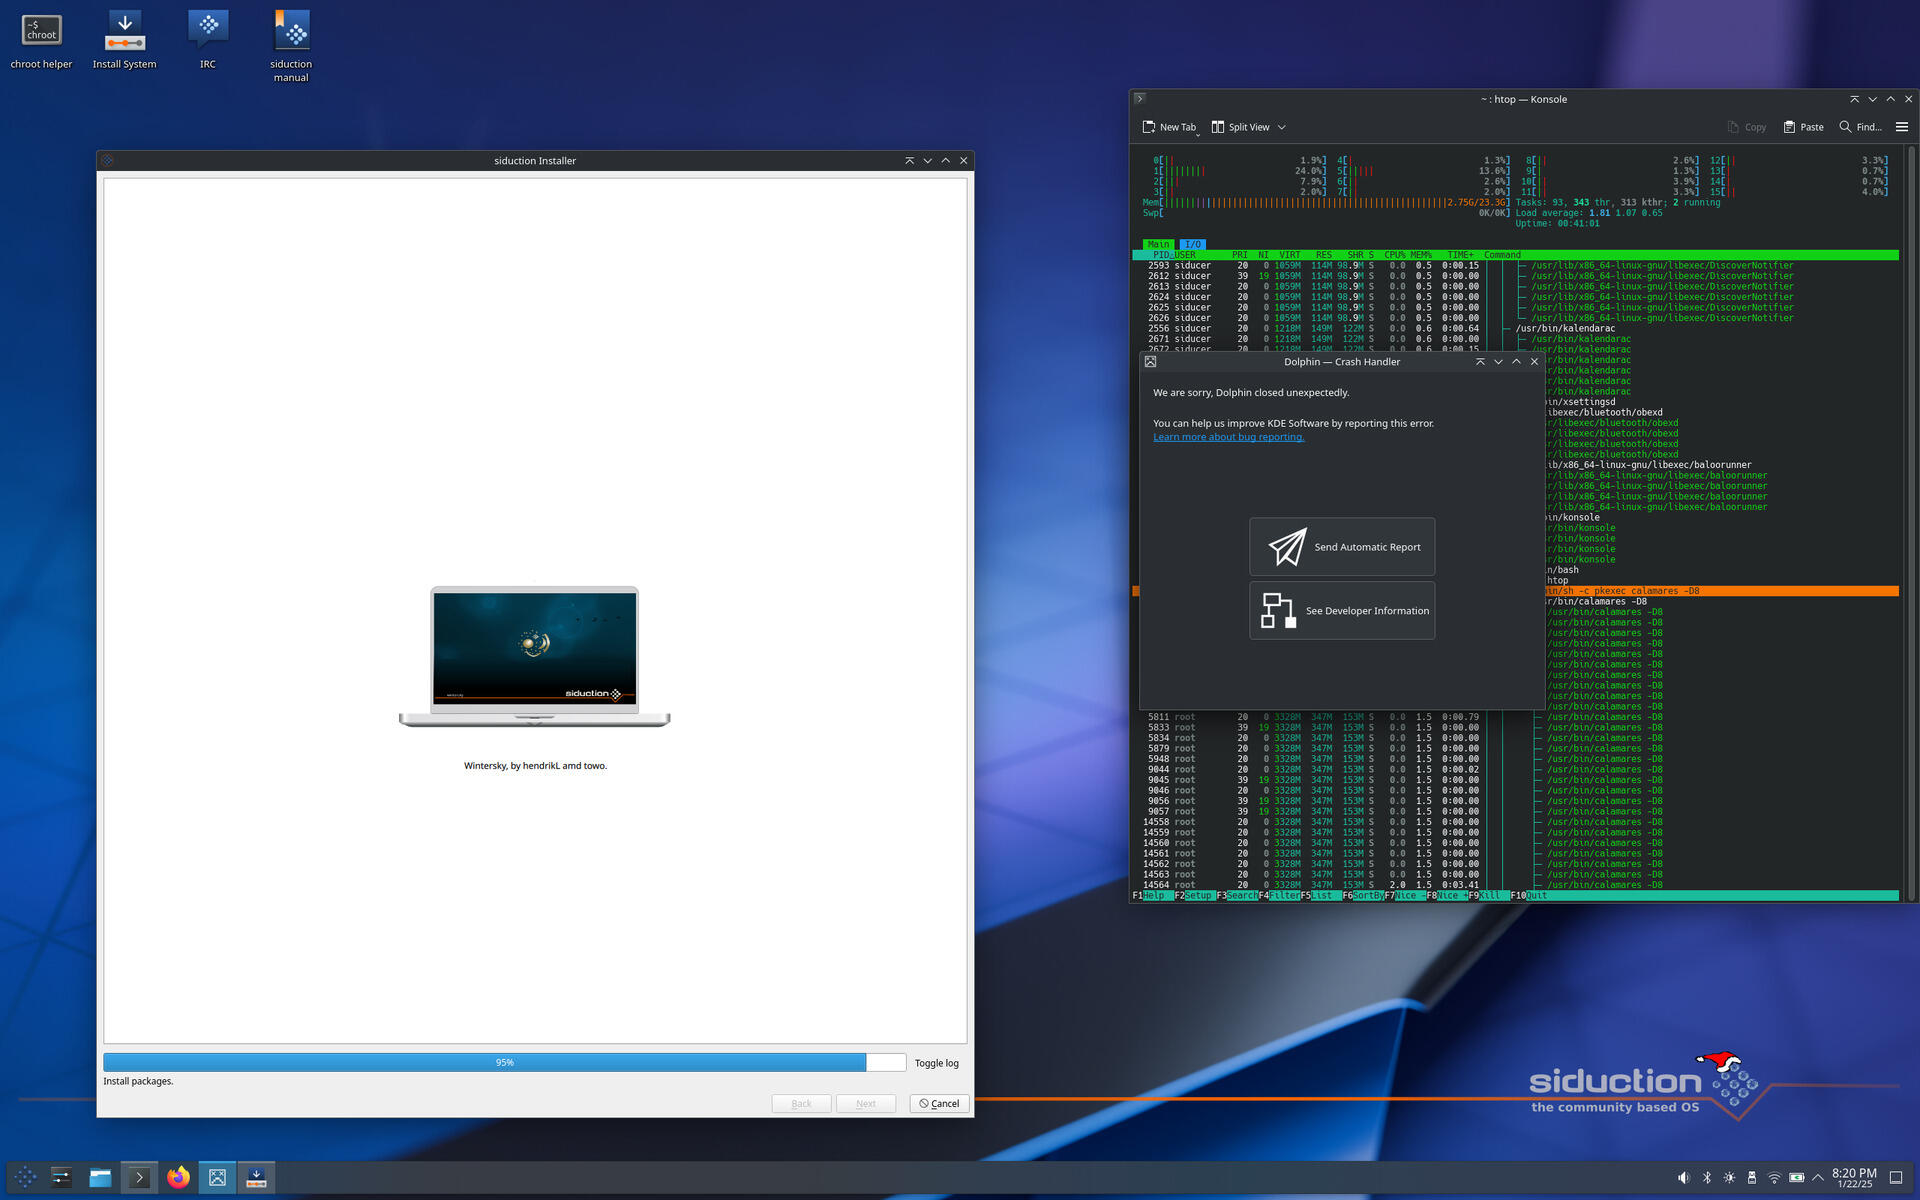1920x1200 pixels.
Task: Minimize the siduction Installer window
Action: (x=927, y=160)
